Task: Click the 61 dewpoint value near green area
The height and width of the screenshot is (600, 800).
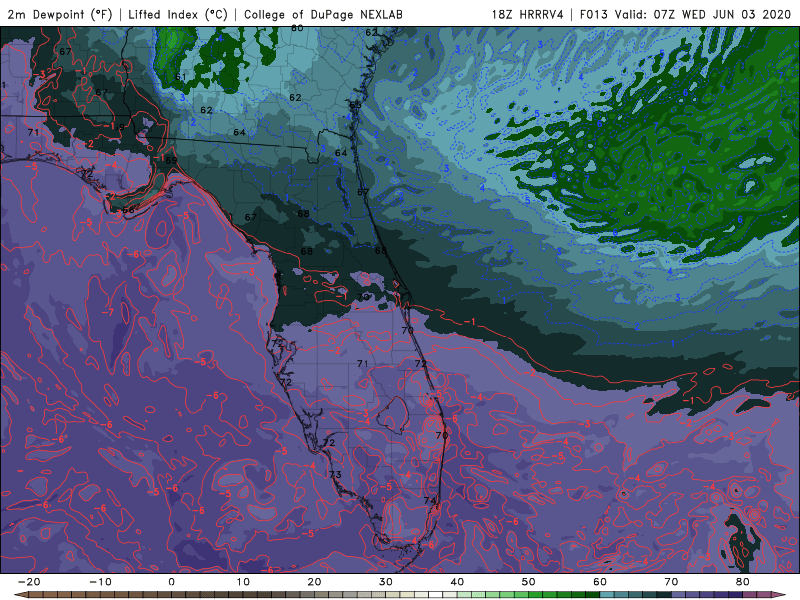Action: (x=181, y=77)
